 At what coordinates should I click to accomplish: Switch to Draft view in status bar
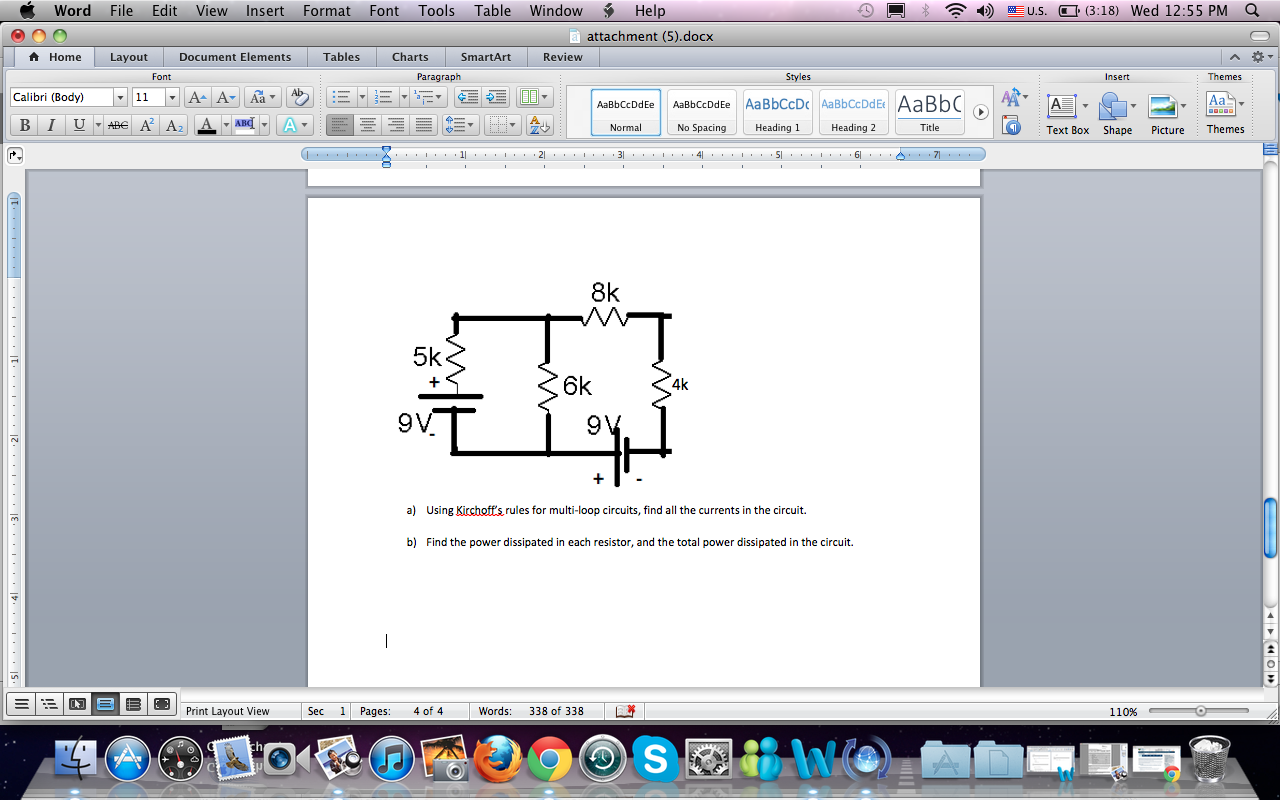20,704
